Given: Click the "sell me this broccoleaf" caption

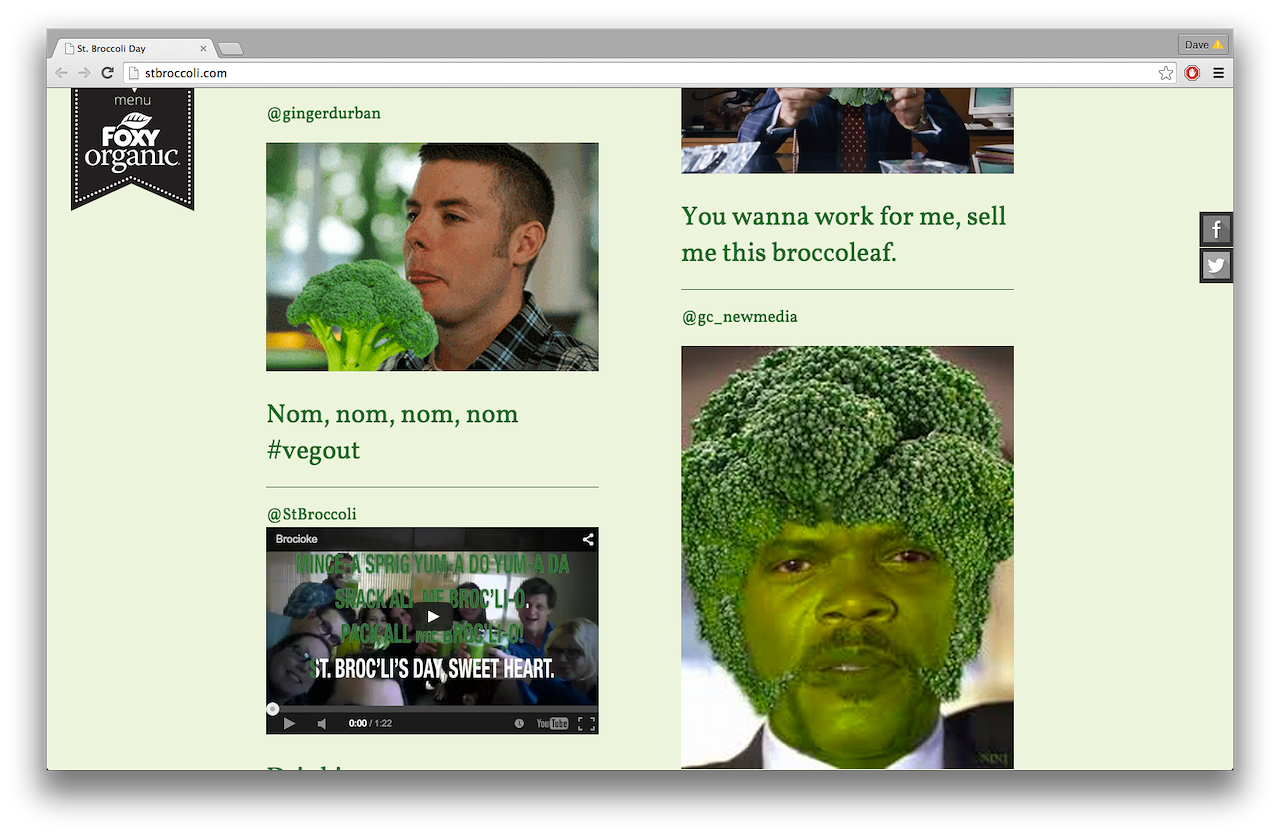Looking at the screenshot, I should click(843, 235).
